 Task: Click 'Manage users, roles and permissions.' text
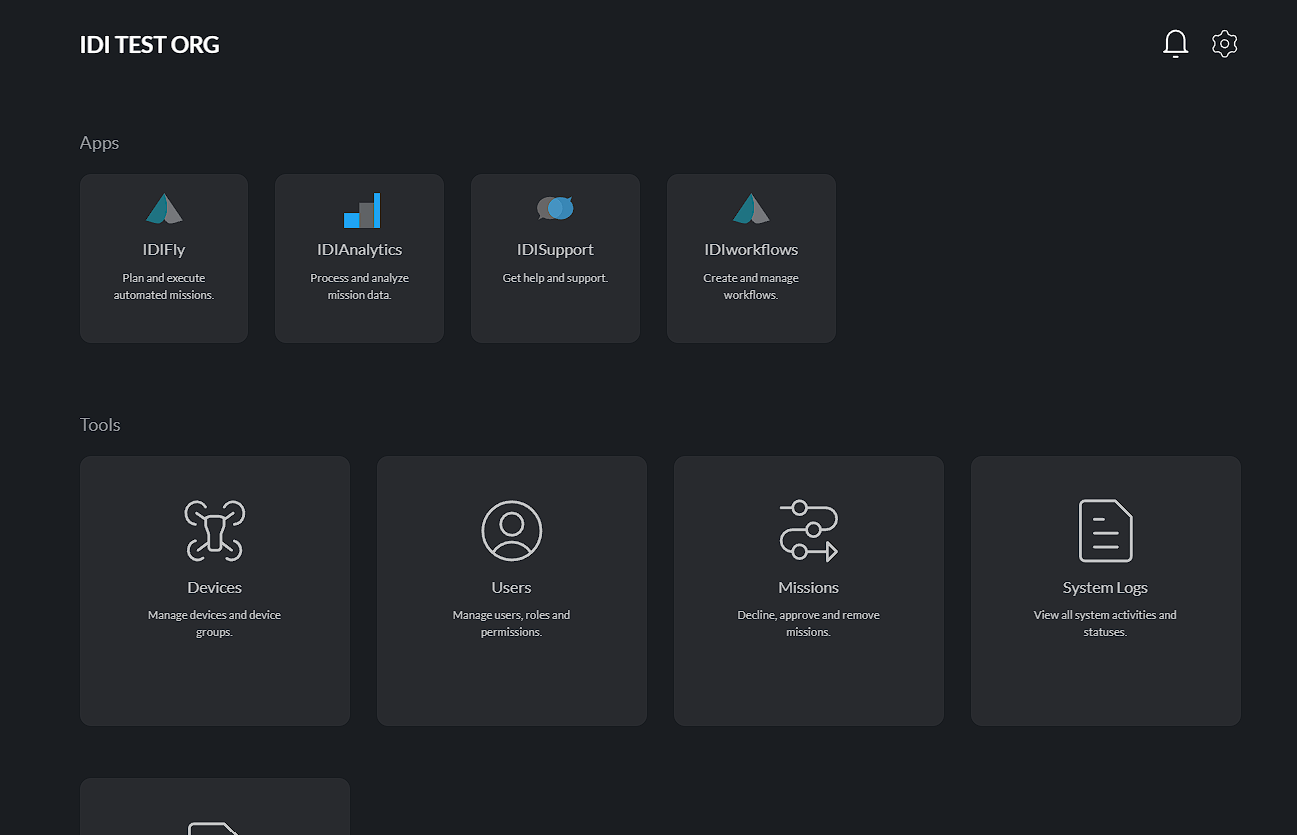click(x=512, y=624)
